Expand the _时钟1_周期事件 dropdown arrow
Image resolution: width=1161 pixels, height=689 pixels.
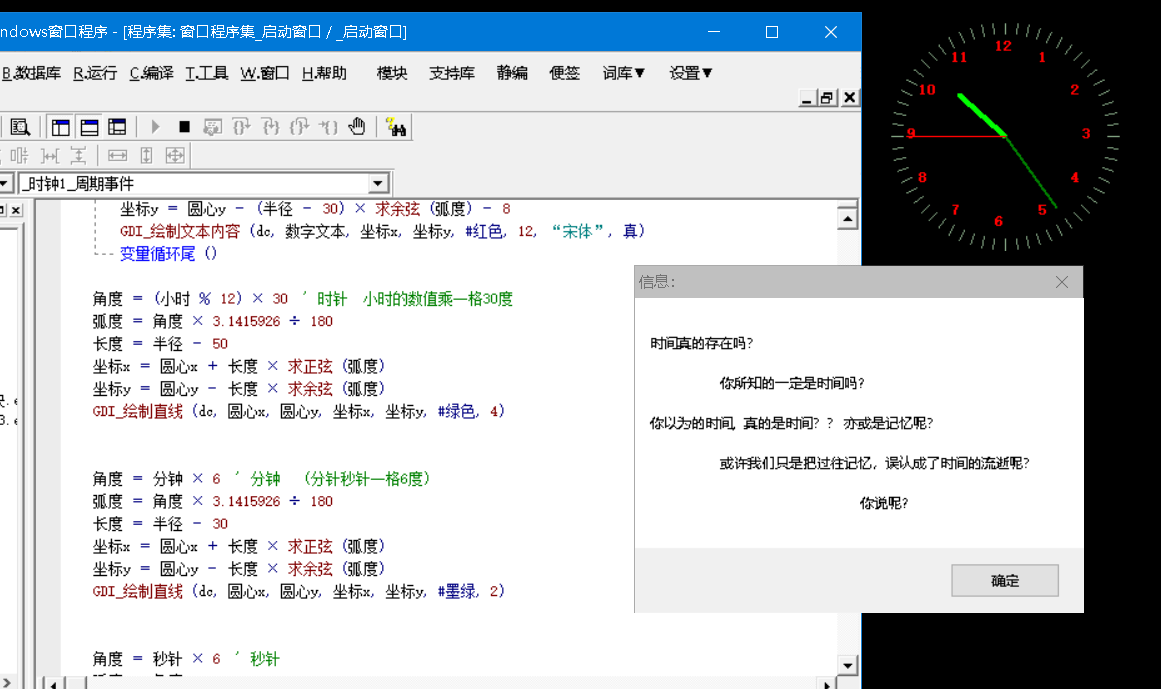click(x=378, y=184)
